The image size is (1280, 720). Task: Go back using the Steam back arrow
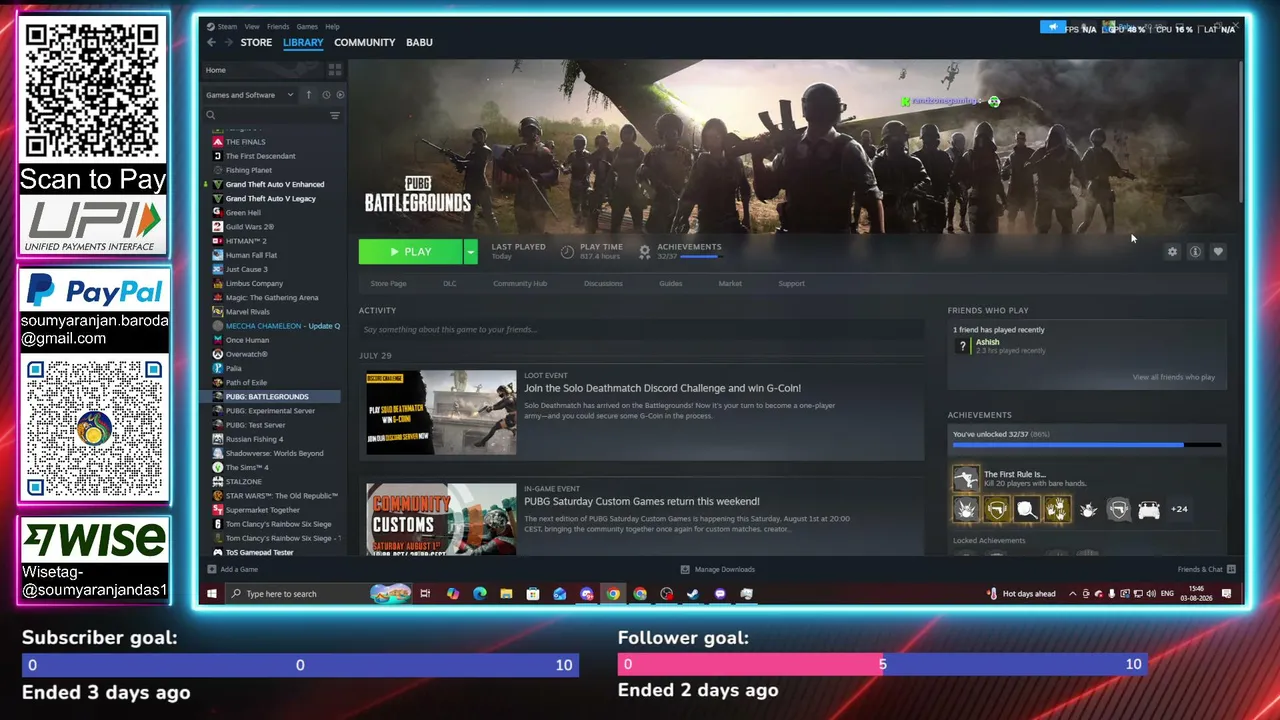coord(211,42)
